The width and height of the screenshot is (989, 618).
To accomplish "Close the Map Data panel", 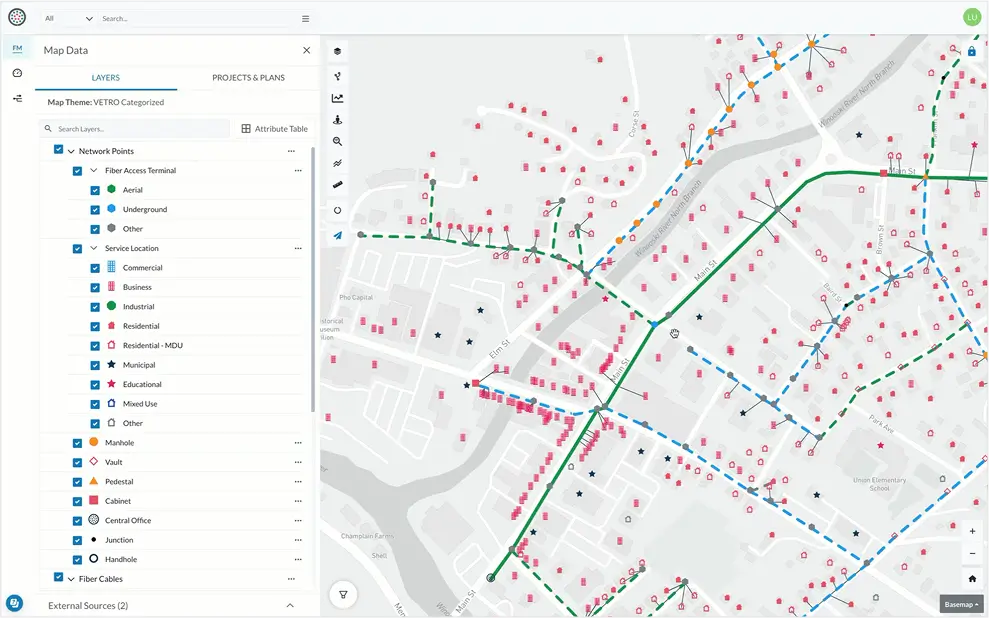I will point(307,50).
